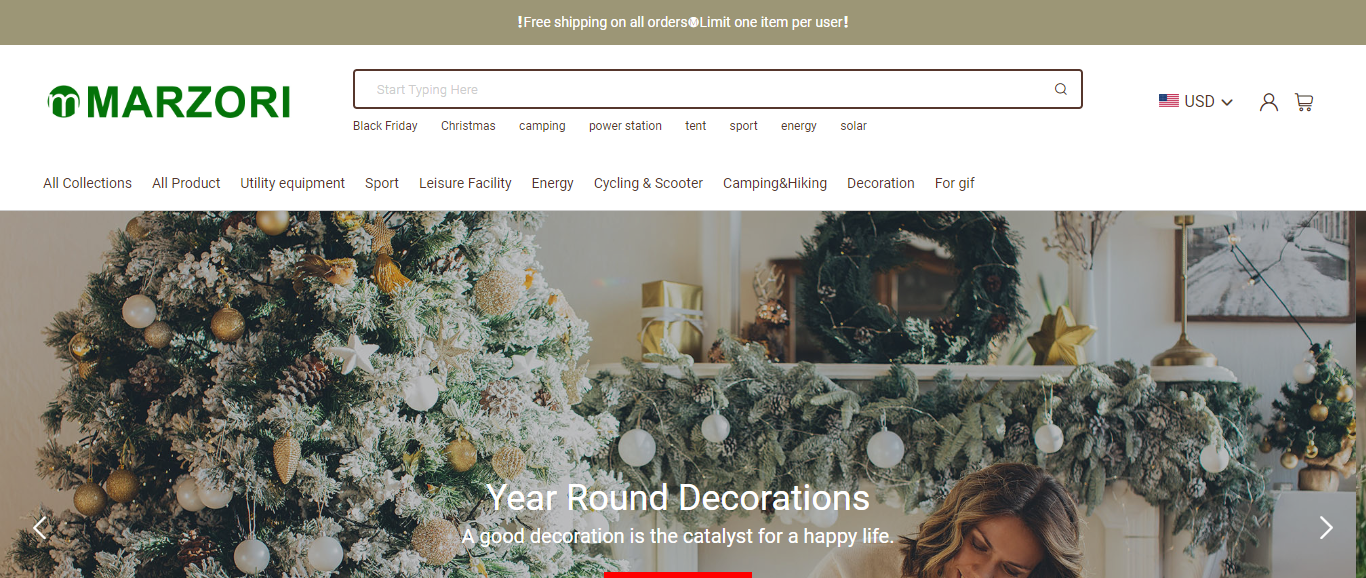The width and height of the screenshot is (1366, 578).
Task: Select the Cycling & Scooter menu item
Action: click(x=648, y=183)
